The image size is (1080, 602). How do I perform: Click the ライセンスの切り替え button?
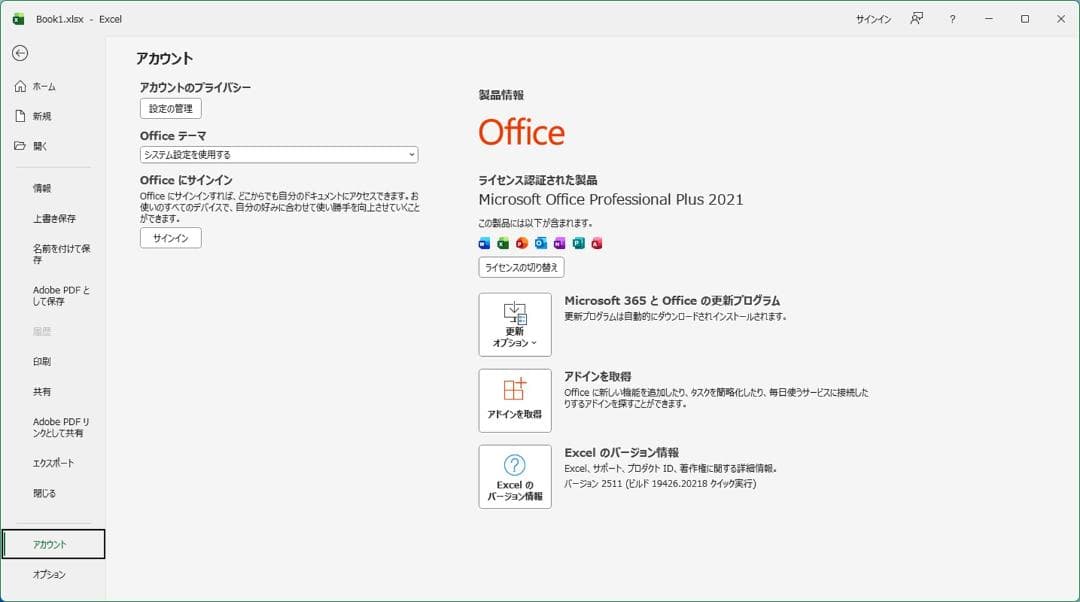pos(521,267)
